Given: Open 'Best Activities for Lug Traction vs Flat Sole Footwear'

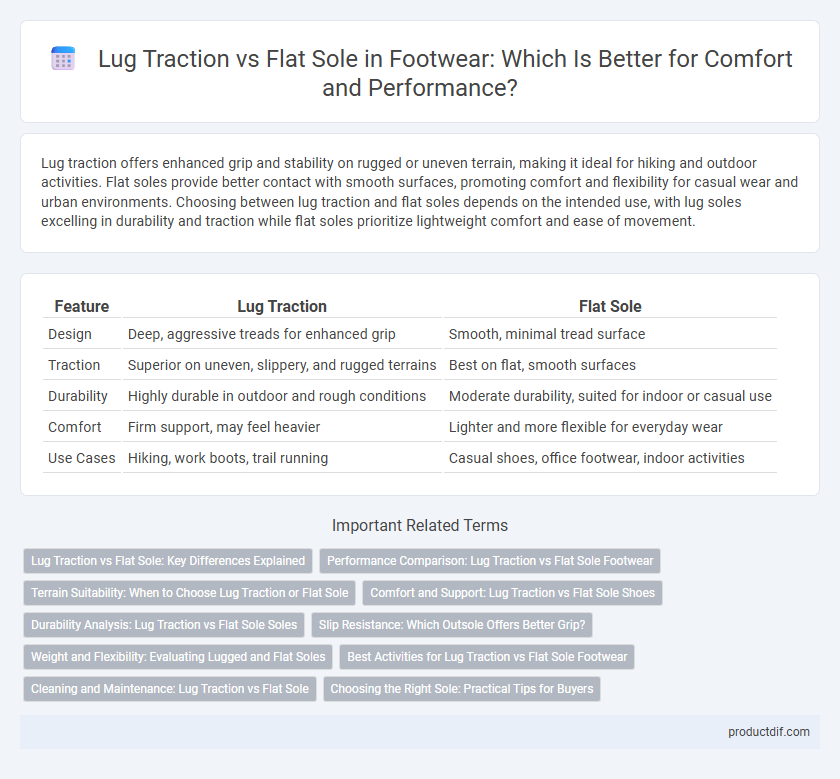Looking at the screenshot, I should click(x=487, y=657).
